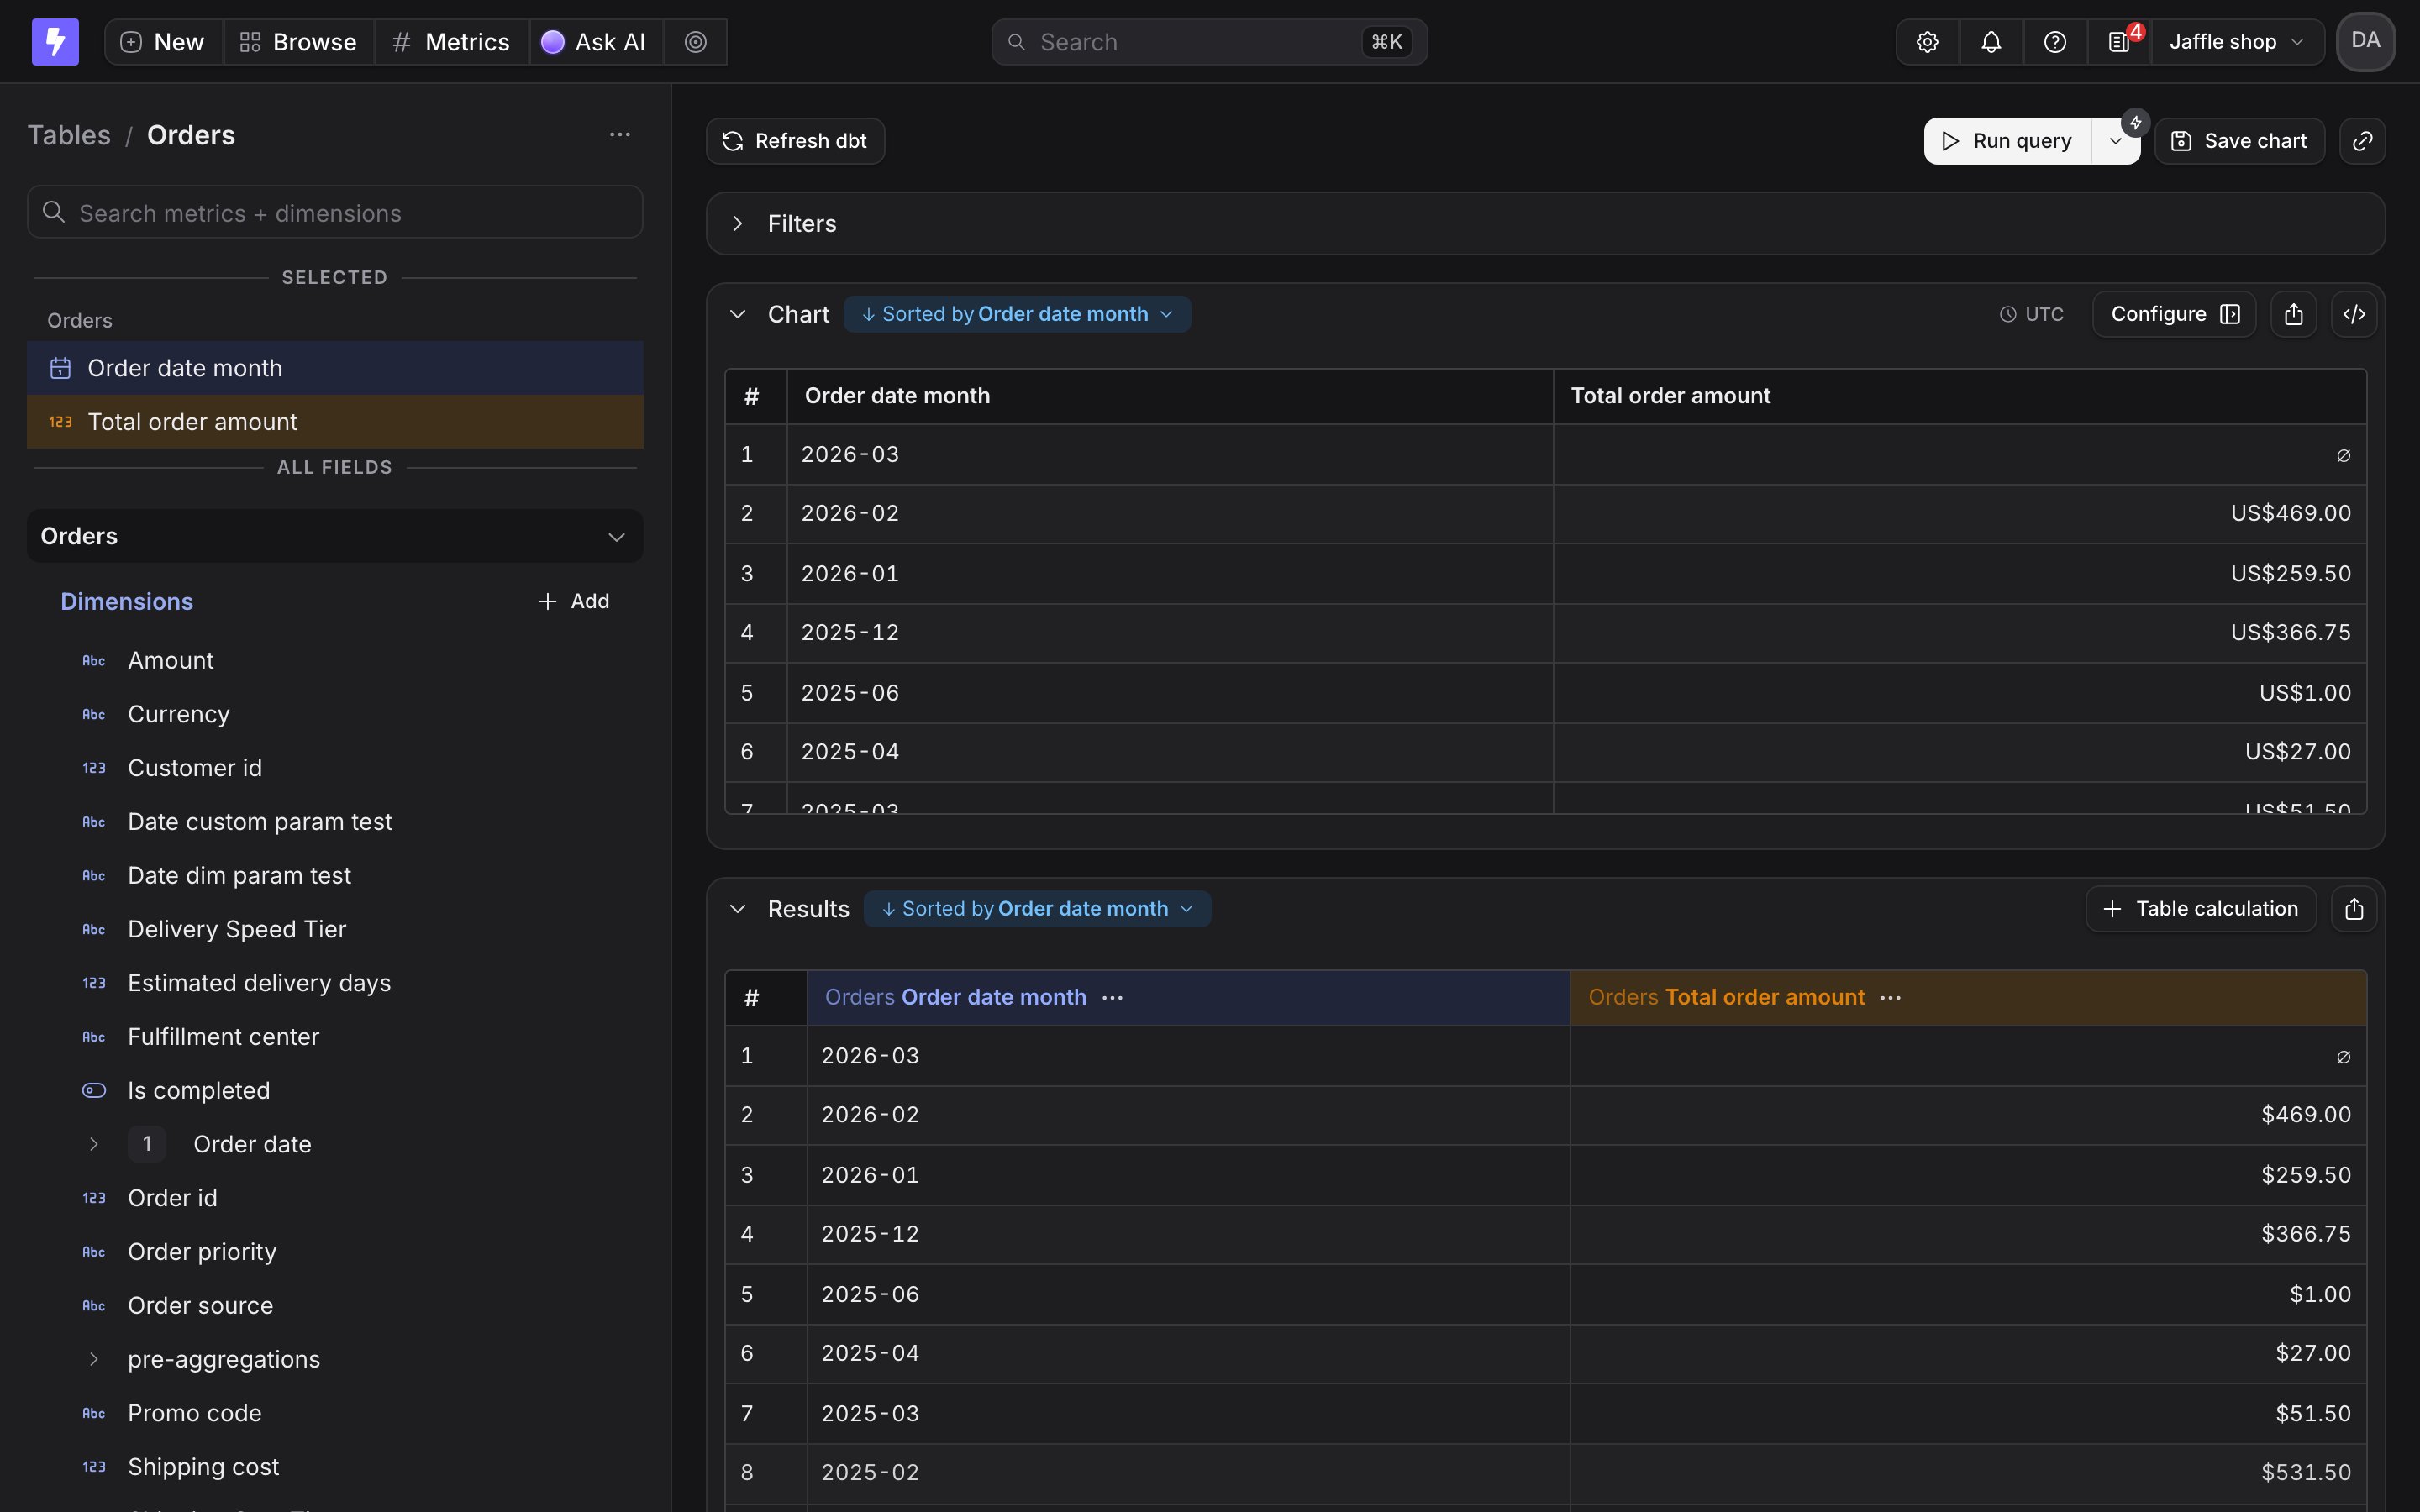Collapse the Orders table fields group
This screenshot has height=1512, width=2420.
335,536
